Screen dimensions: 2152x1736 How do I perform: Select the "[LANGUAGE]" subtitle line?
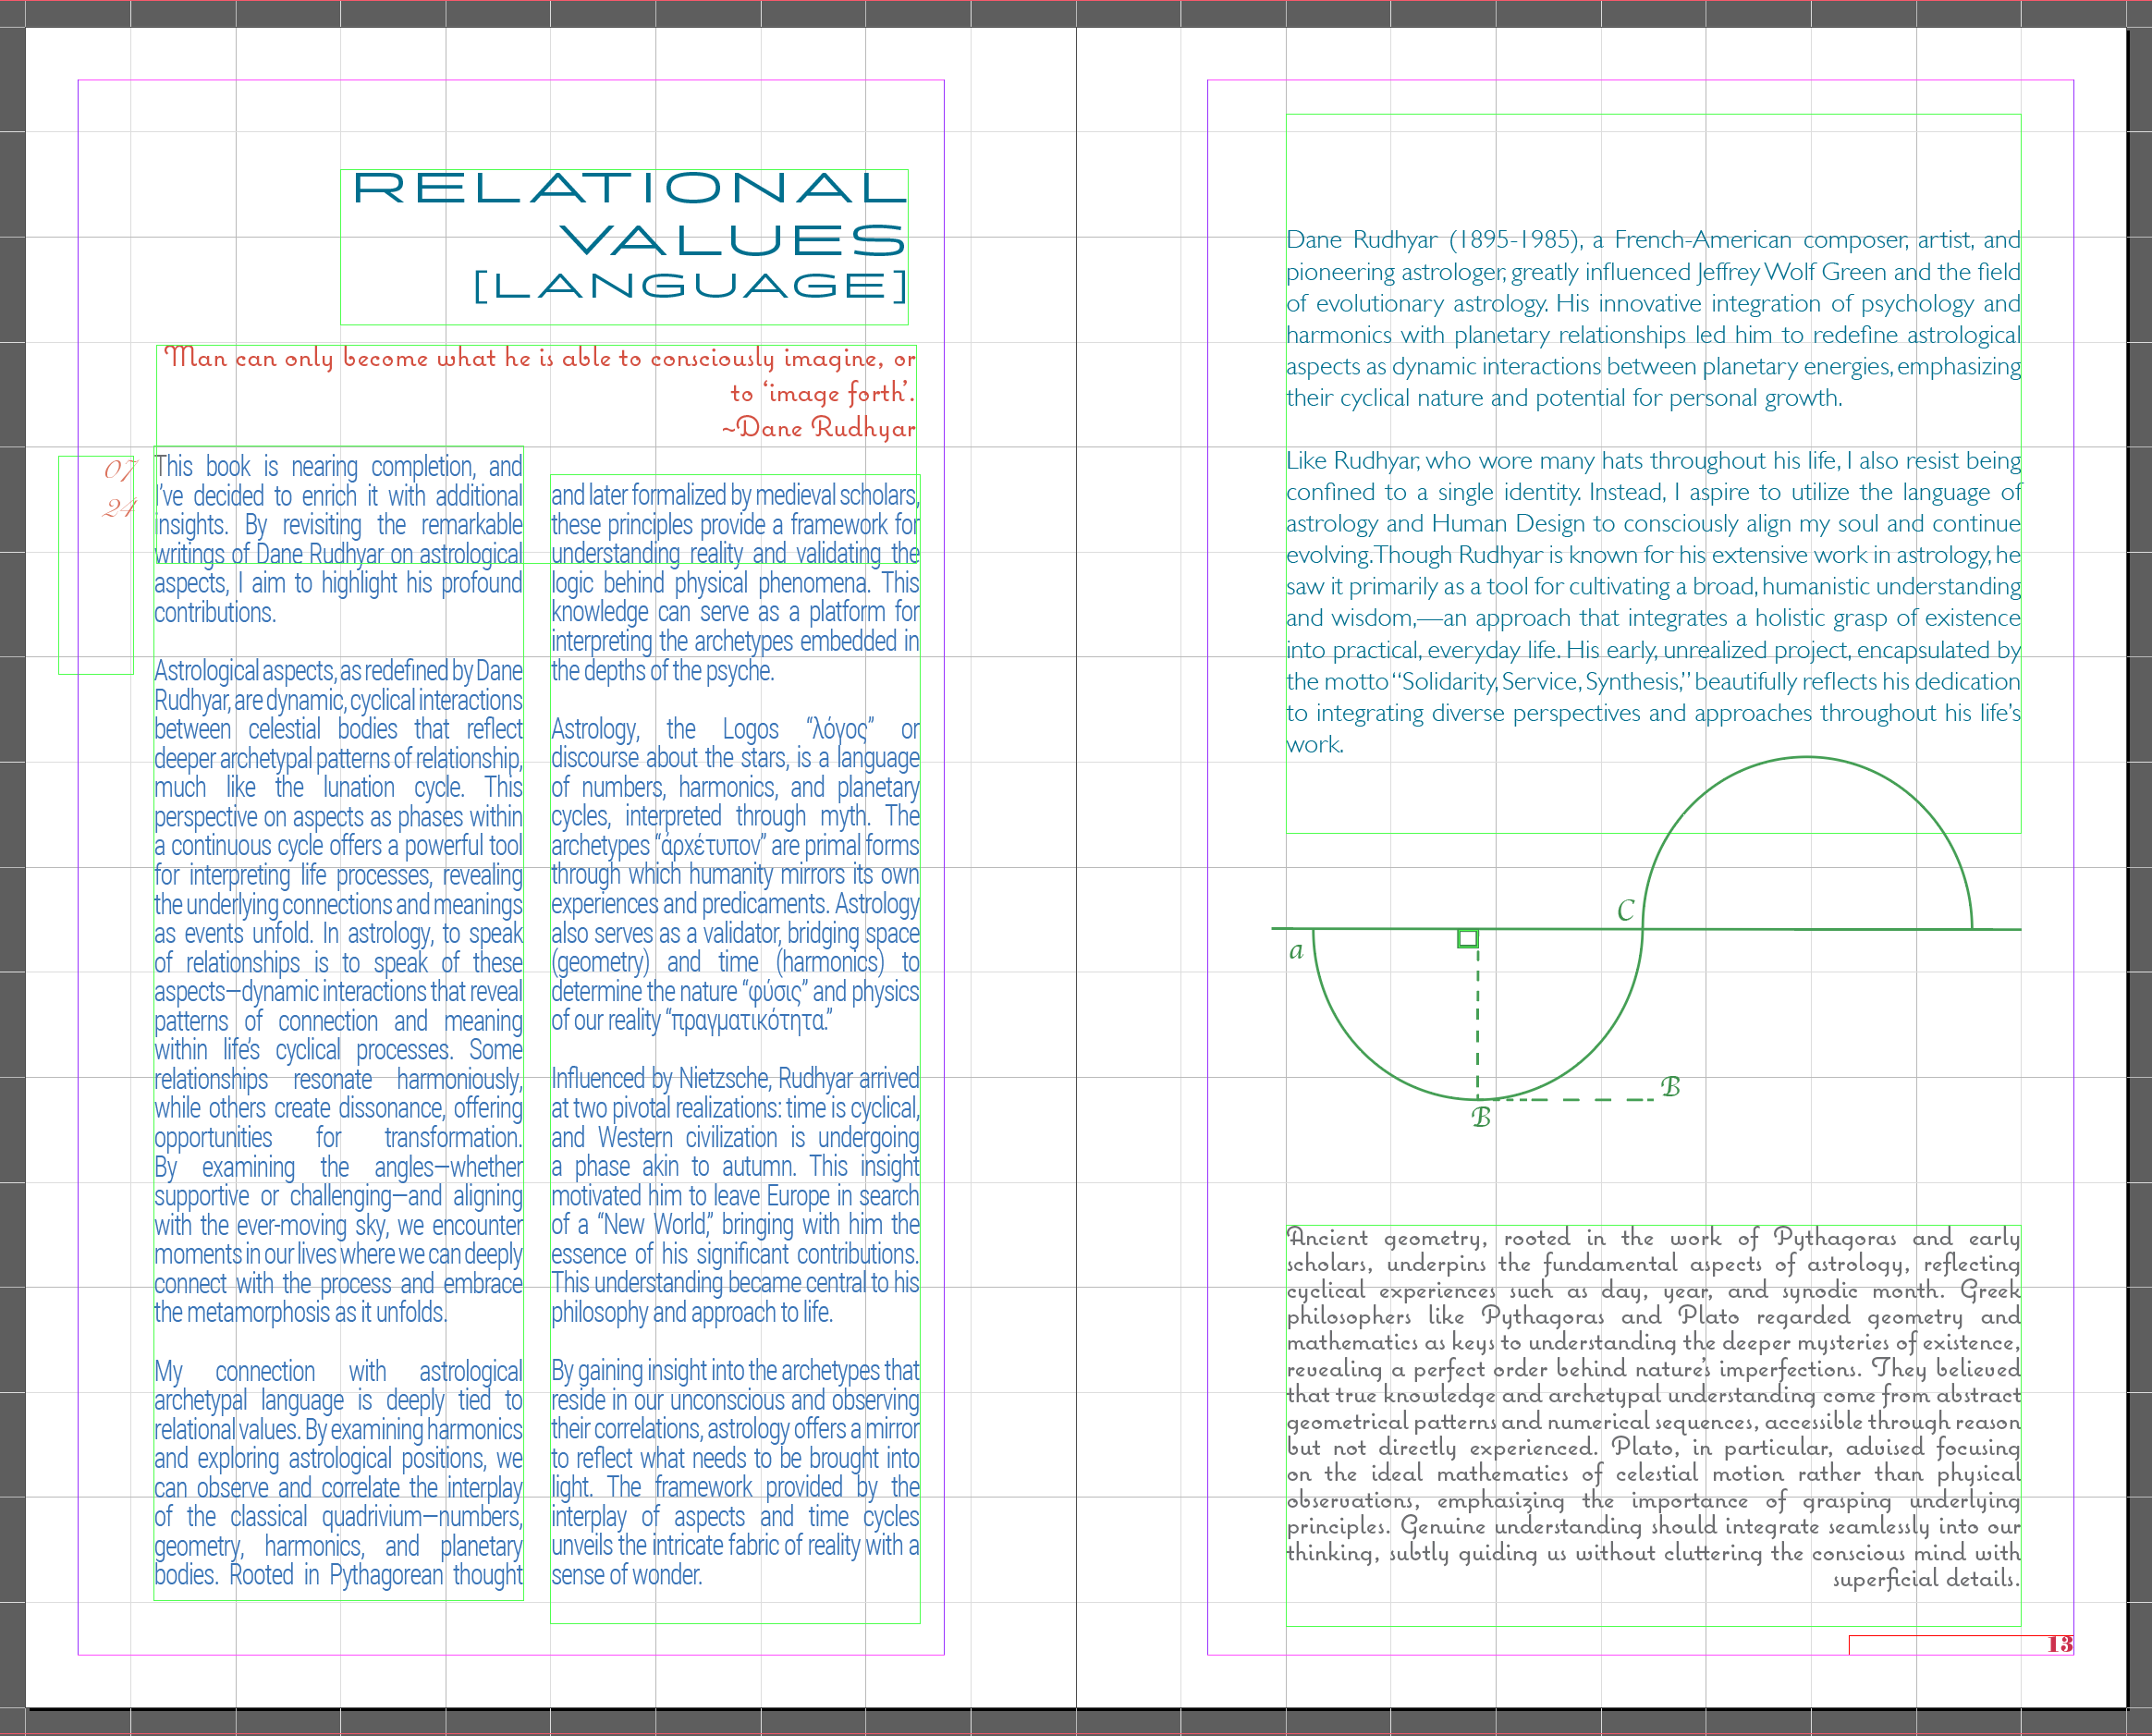coord(691,286)
